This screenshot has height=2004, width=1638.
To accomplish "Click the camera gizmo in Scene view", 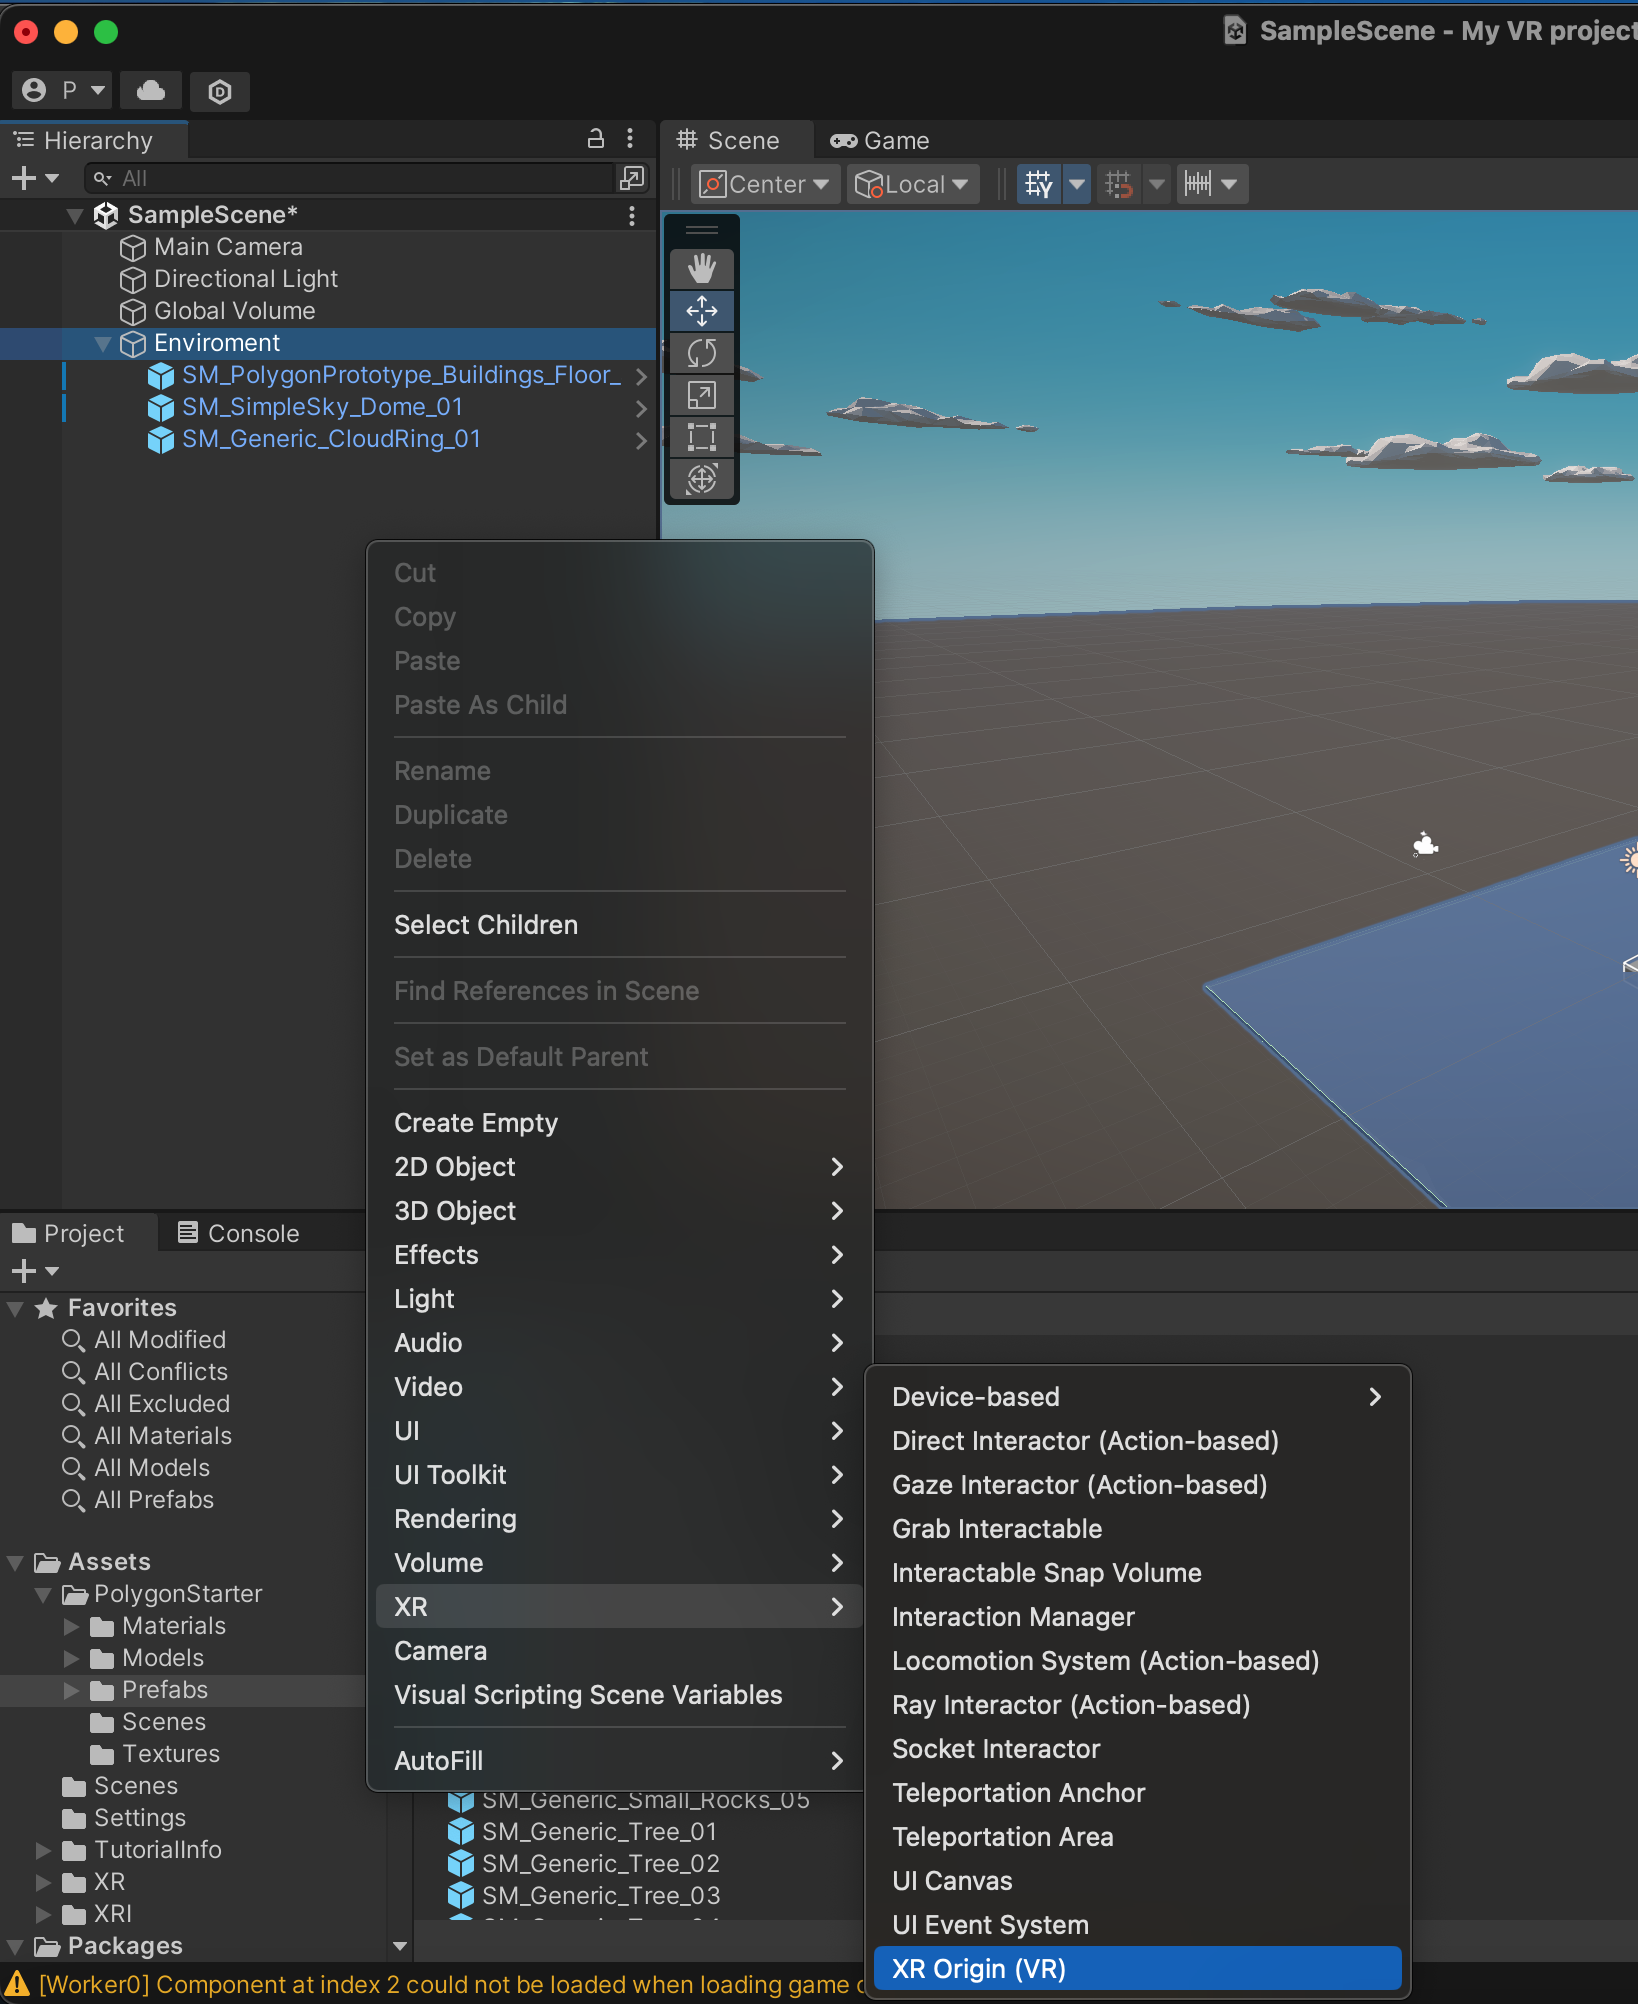I will [1425, 844].
